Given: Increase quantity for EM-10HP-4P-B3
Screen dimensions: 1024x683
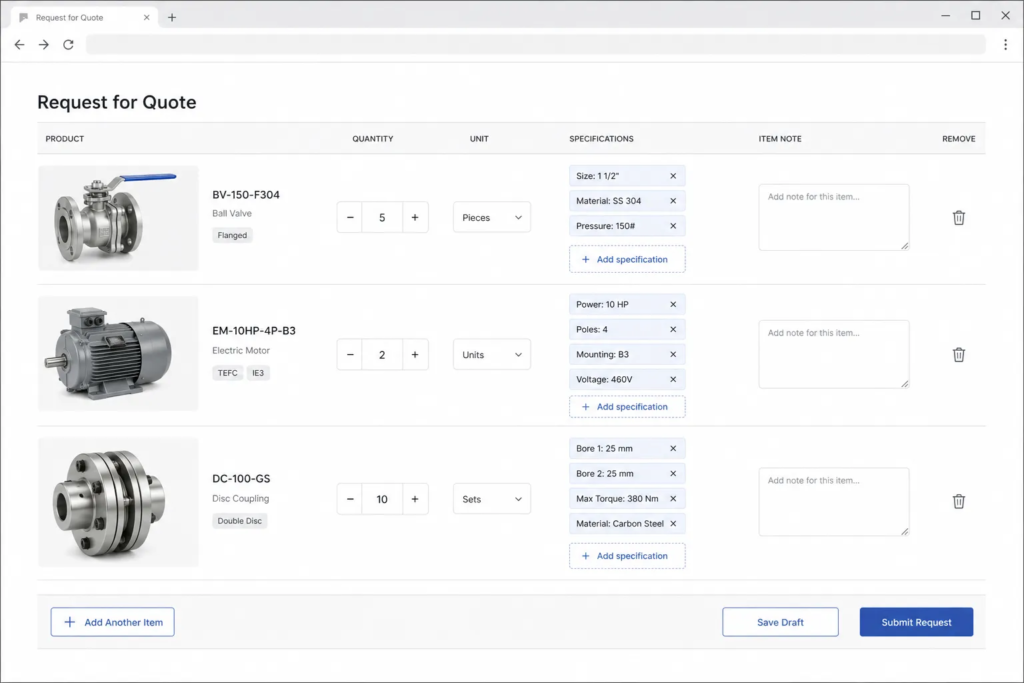Looking at the screenshot, I should (x=415, y=355).
